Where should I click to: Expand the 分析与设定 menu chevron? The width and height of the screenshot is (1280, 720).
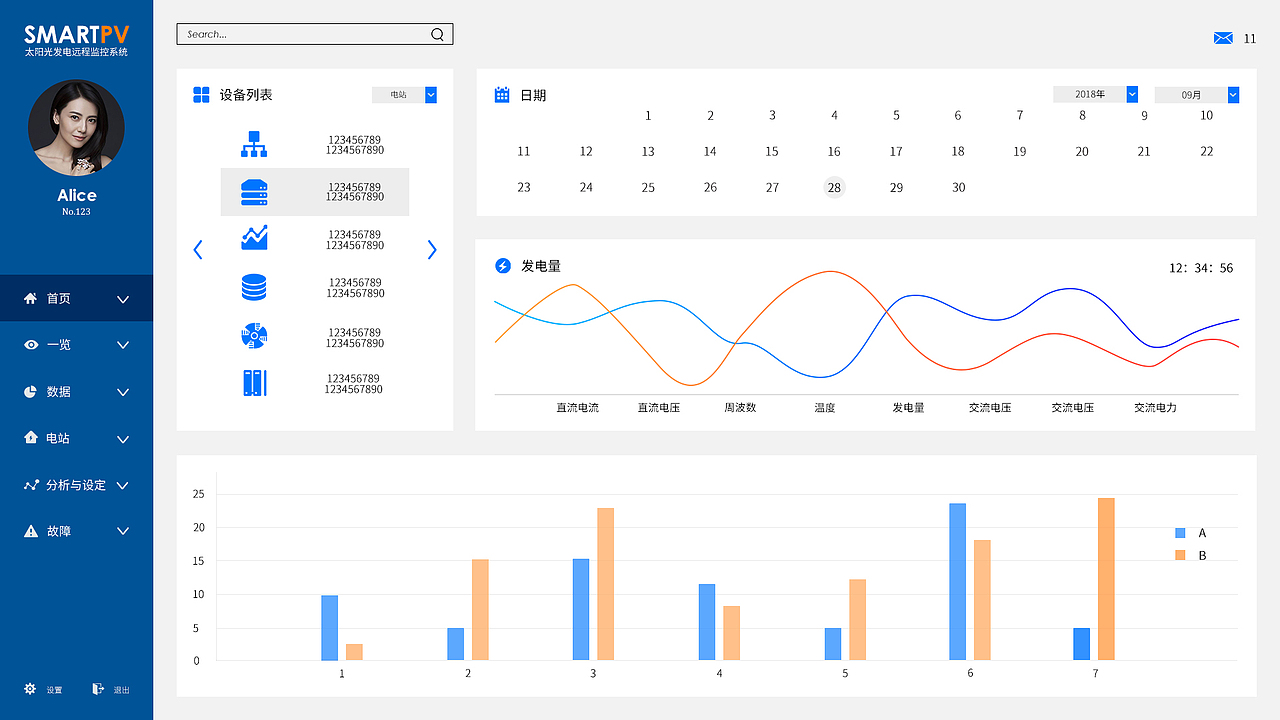click(x=123, y=485)
